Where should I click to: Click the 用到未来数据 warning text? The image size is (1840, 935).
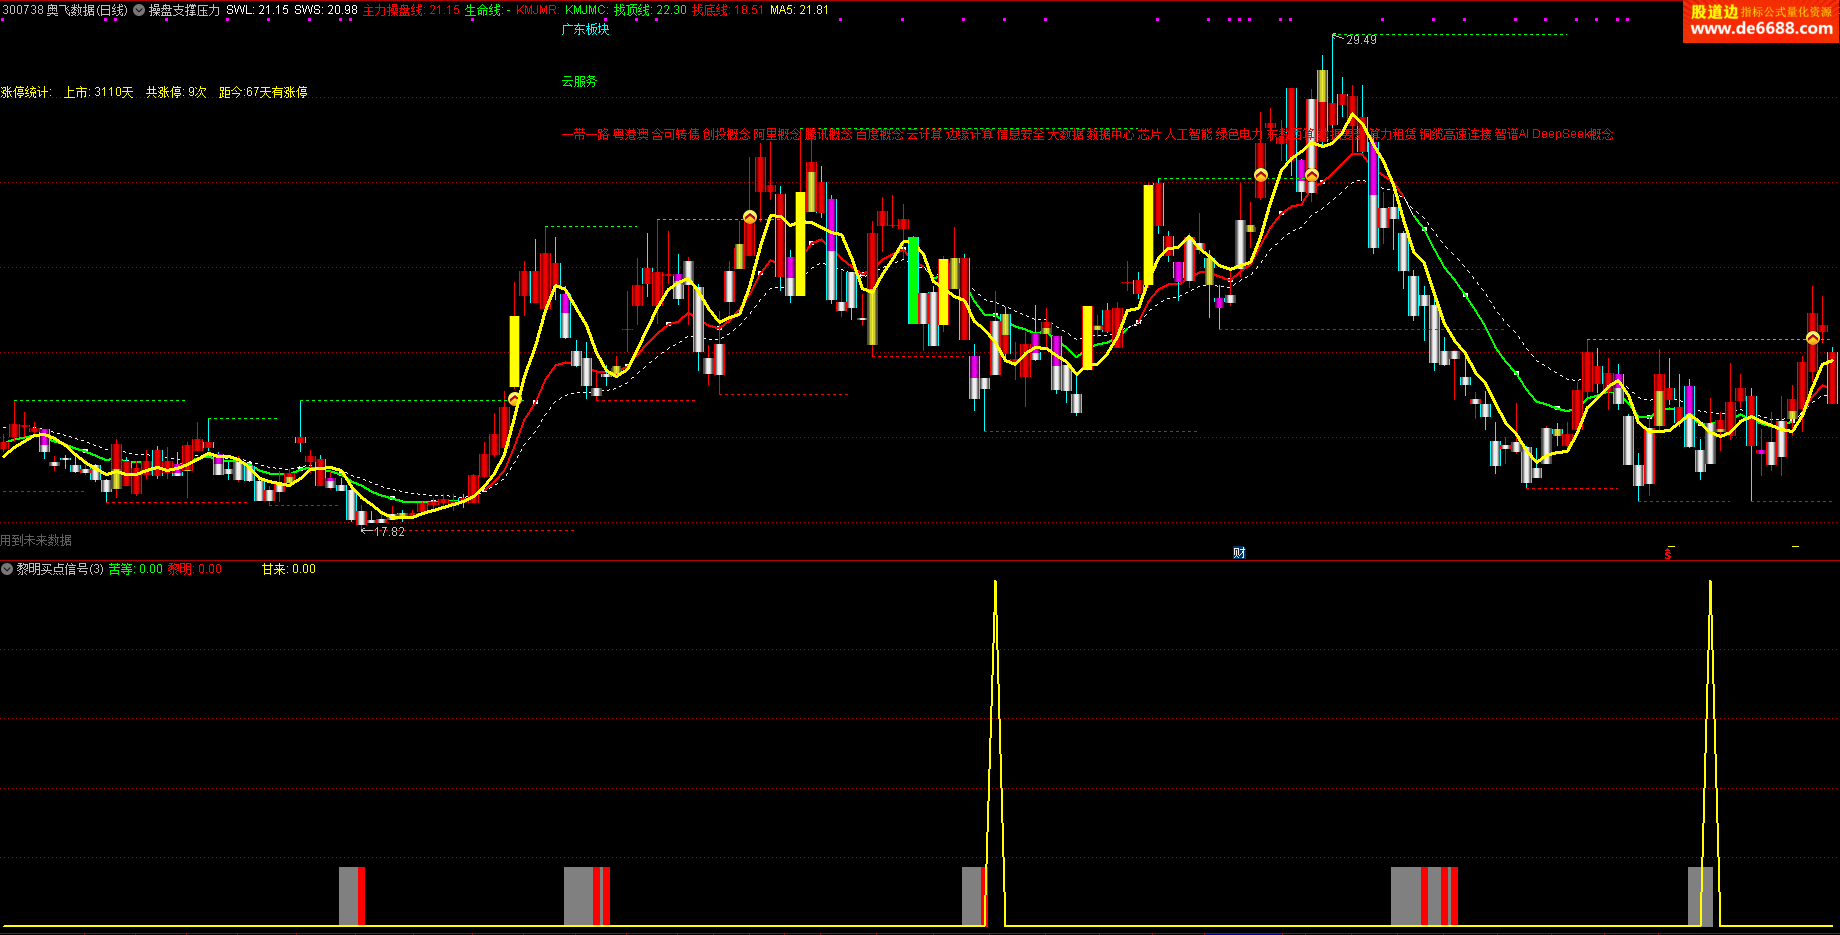pyautogui.click(x=36, y=541)
